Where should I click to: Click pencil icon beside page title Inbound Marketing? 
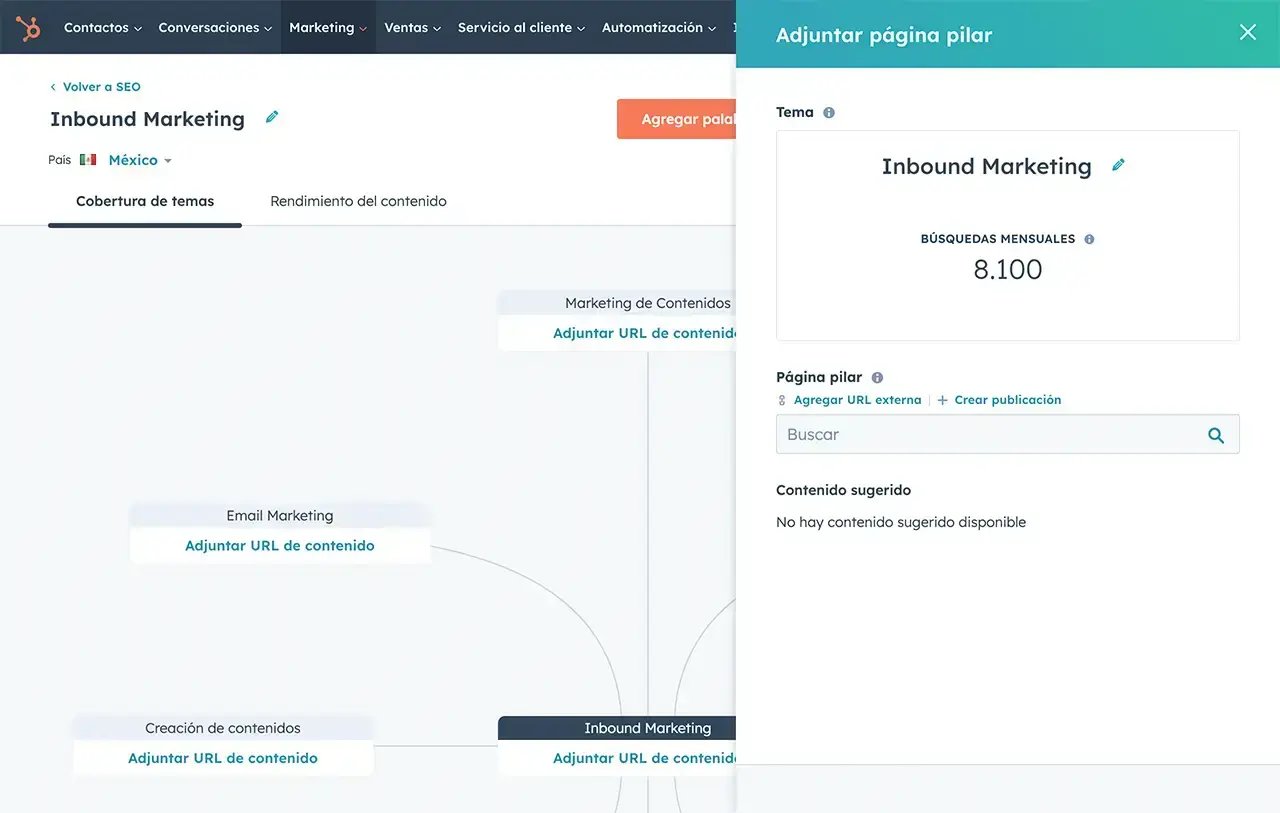click(272, 117)
